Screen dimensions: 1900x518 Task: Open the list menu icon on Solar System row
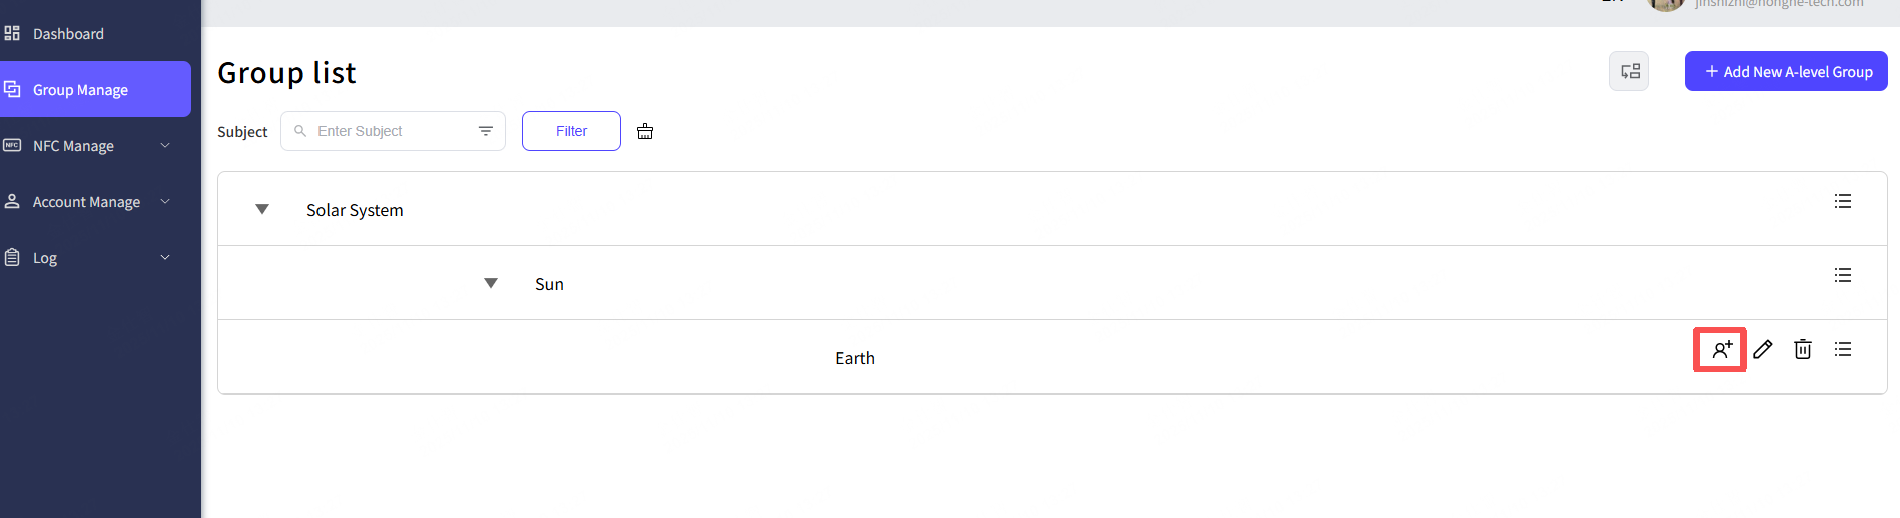point(1843,201)
